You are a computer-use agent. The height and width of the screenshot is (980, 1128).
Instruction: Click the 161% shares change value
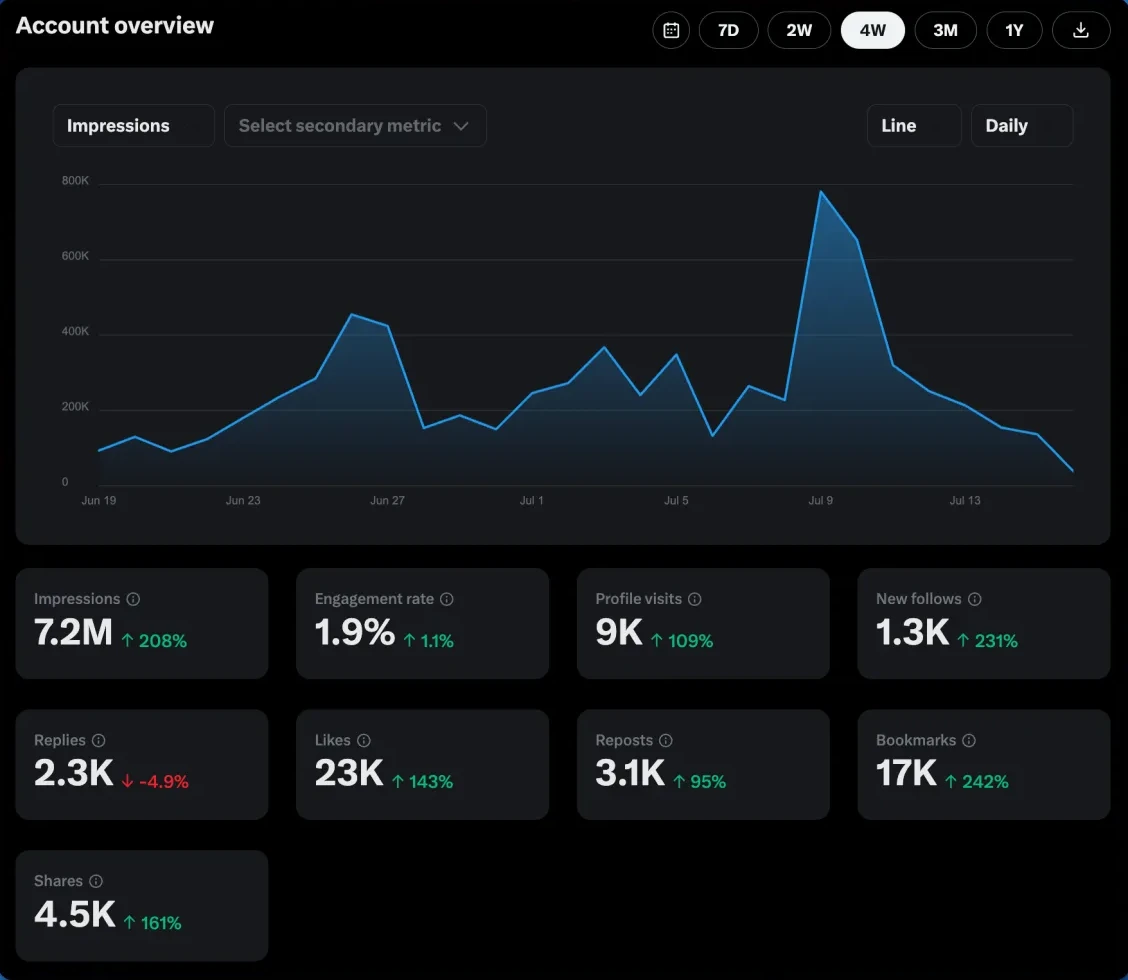[160, 922]
